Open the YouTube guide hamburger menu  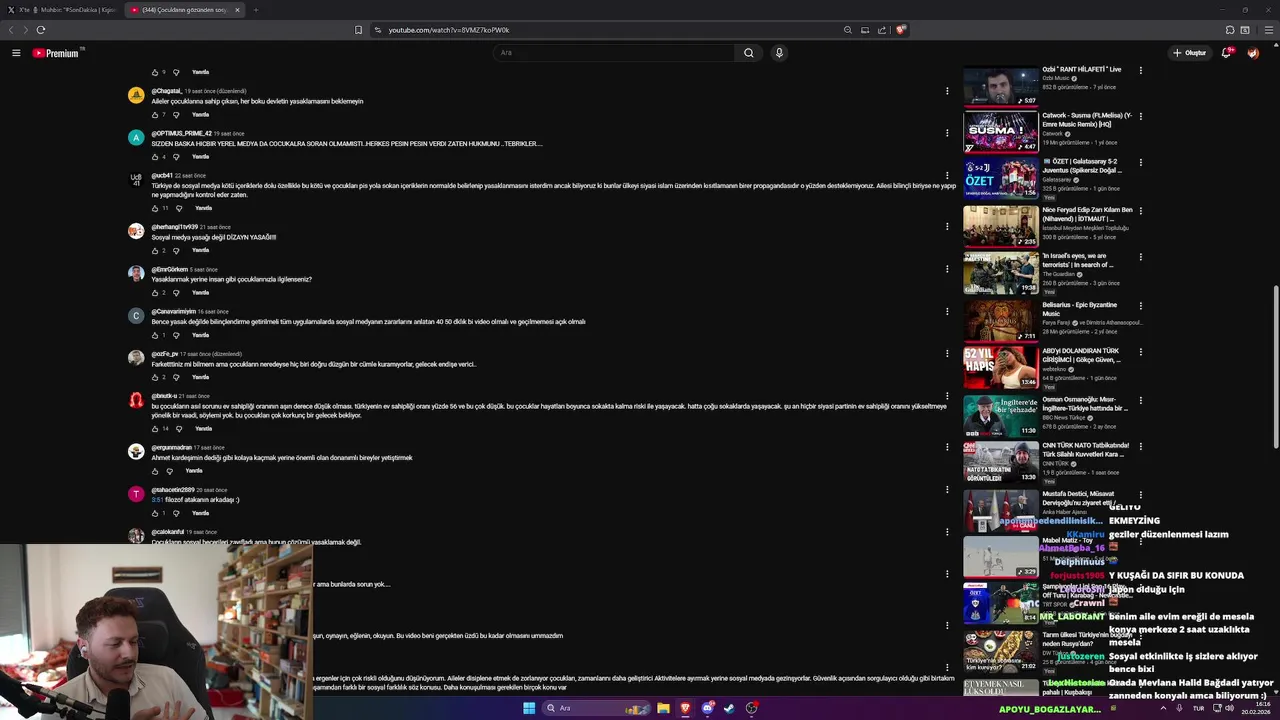[16, 53]
